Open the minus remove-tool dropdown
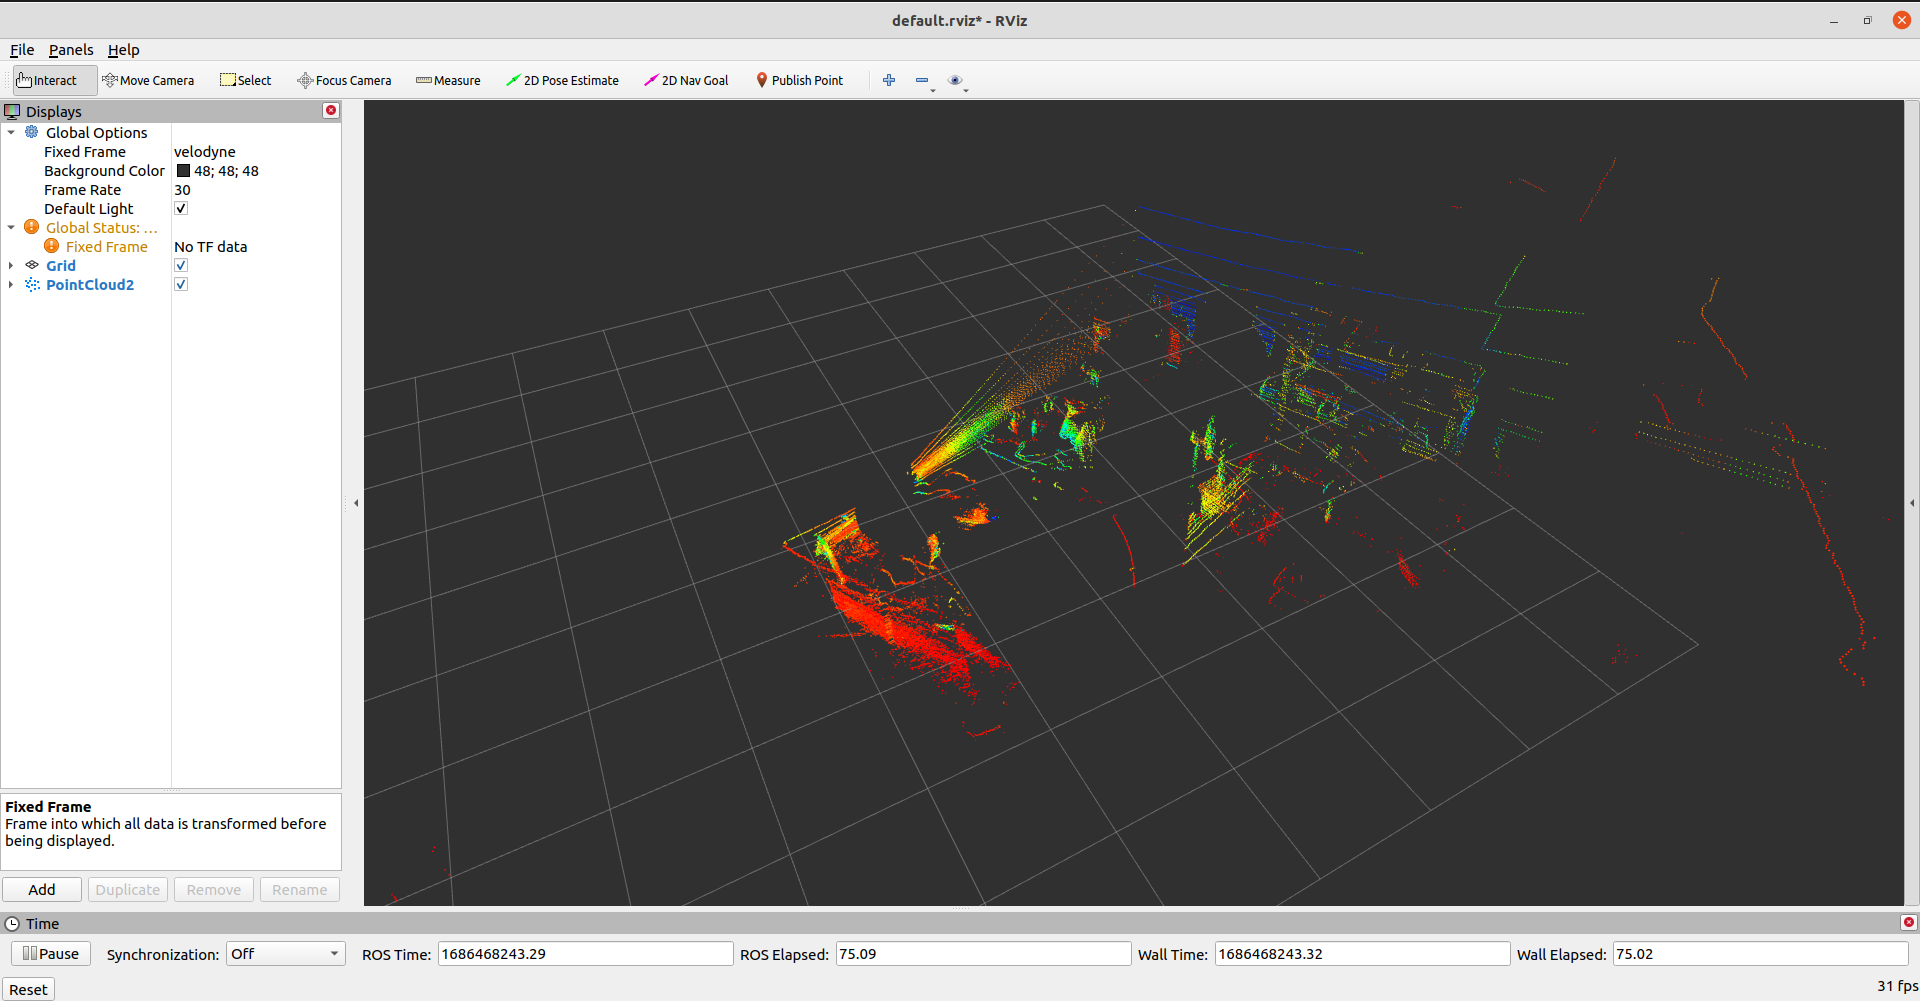The height and width of the screenshot is (1001, 1920). coord(925,81)
